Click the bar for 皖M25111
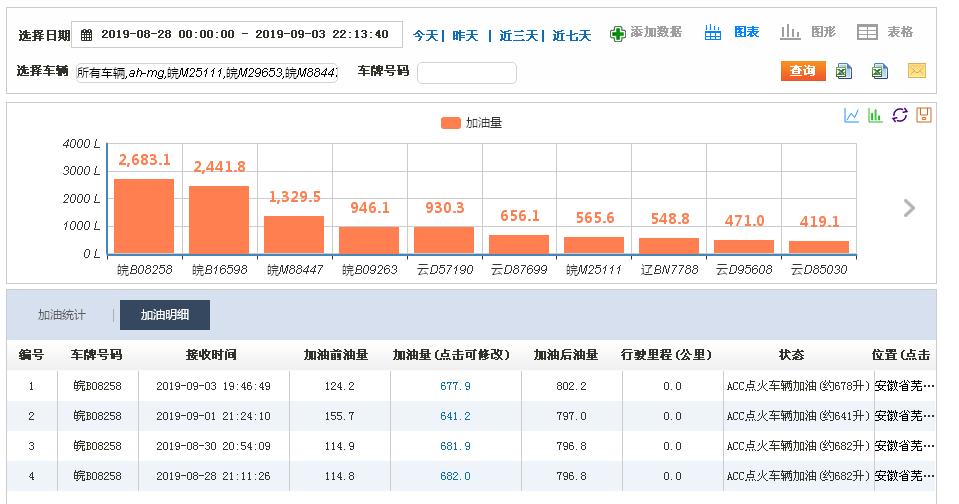Viewport: 959px width, 504px height. tap(594, 246)
